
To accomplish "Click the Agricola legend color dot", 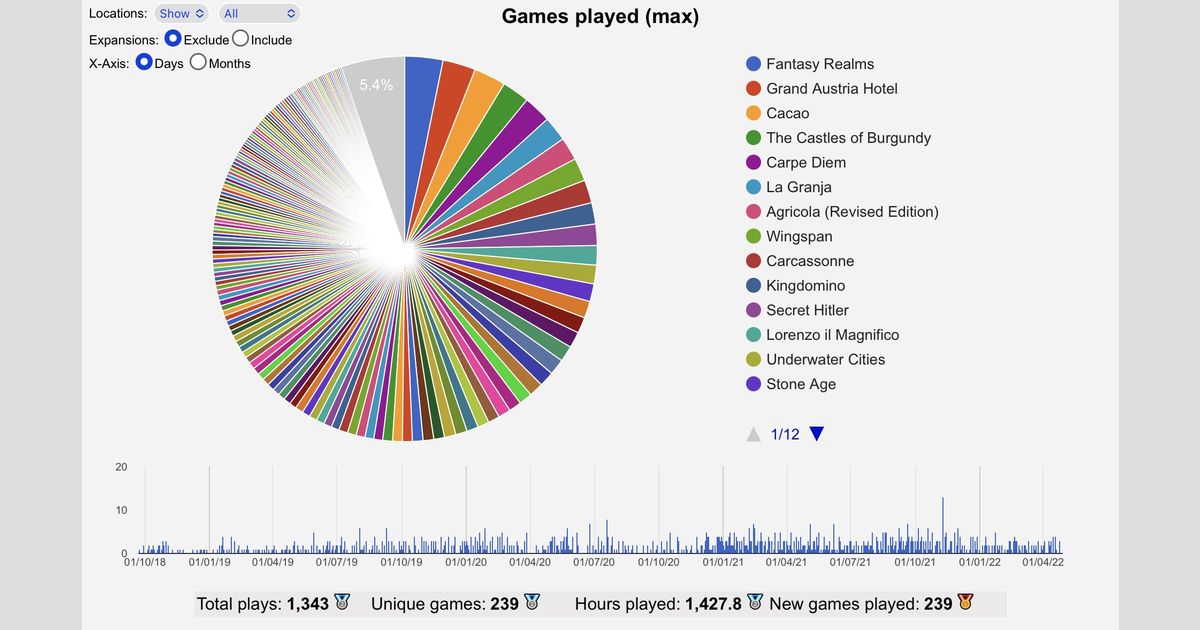I will [x=754, y=211].
